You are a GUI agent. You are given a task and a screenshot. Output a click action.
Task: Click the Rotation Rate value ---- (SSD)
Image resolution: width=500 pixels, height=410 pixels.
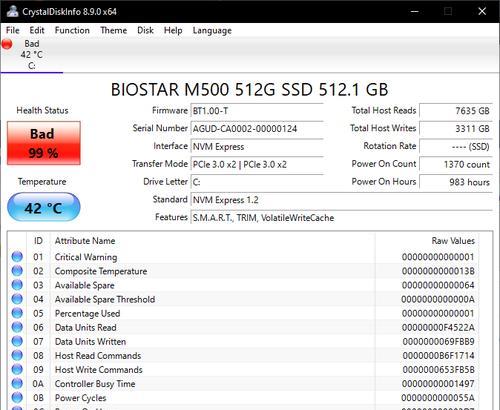tap(456, 146)
